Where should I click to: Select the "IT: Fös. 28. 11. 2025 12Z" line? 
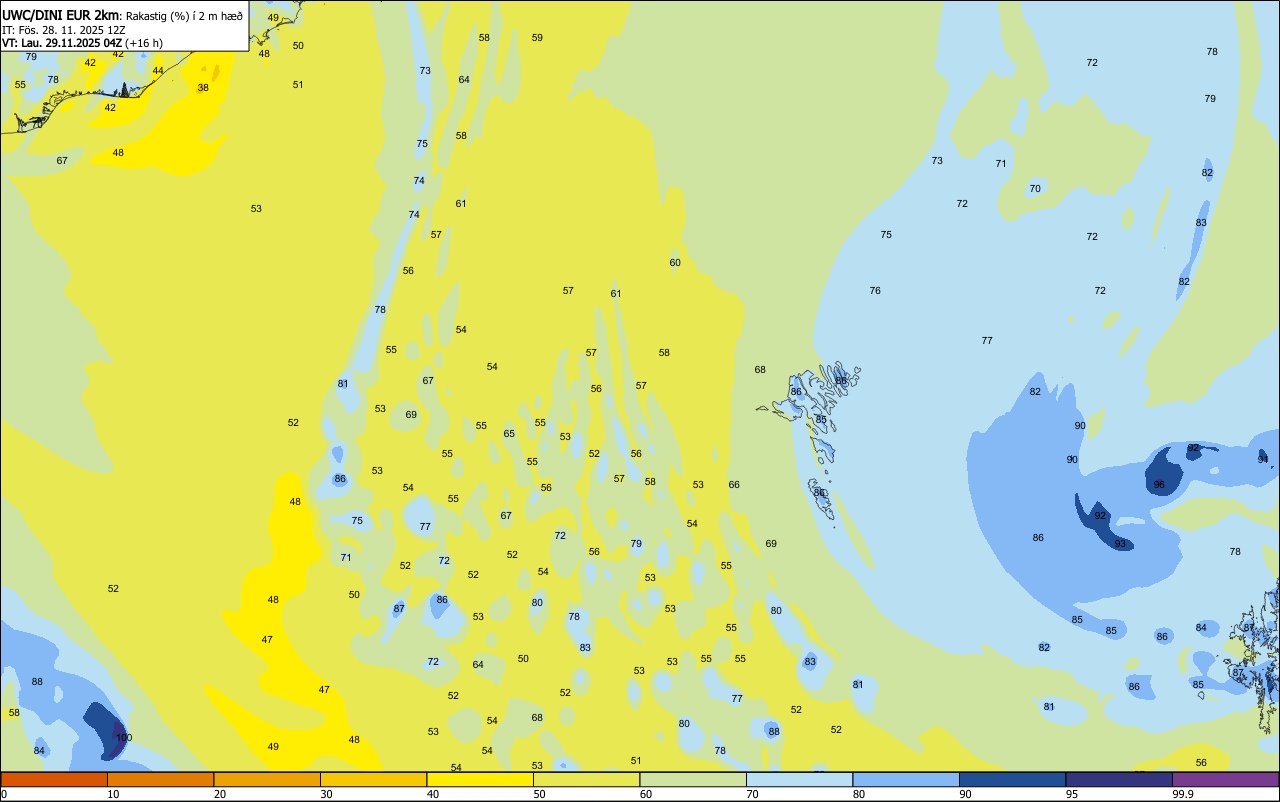point(64,29)
